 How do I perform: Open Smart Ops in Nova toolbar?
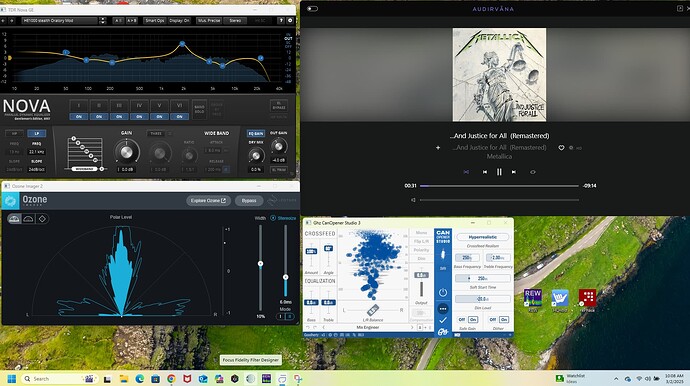point(154,21)
